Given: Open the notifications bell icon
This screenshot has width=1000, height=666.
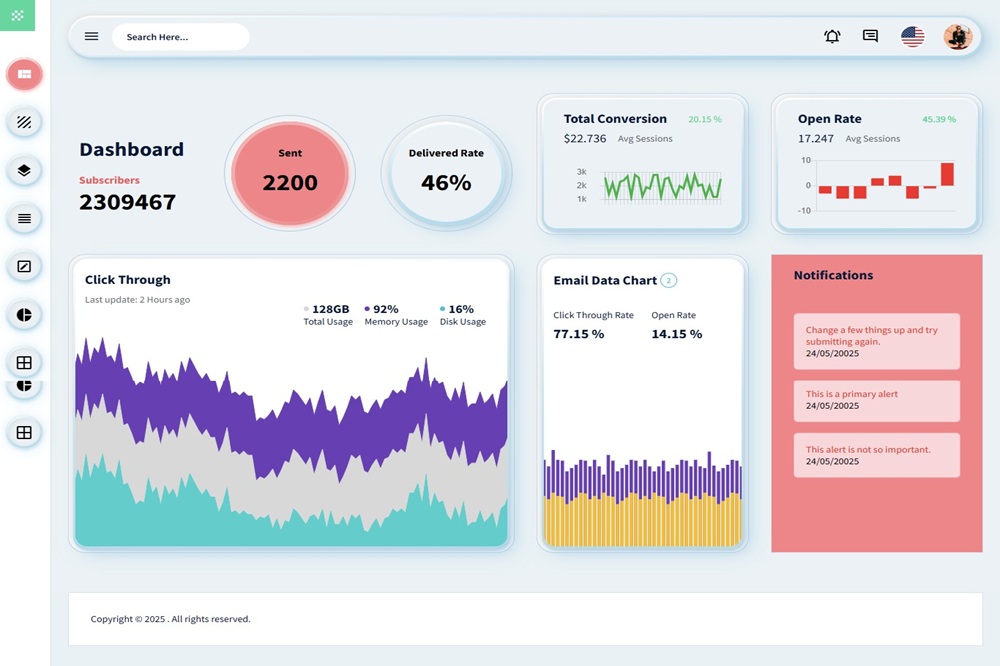Looking at the screenshot, I should [831, 36].
